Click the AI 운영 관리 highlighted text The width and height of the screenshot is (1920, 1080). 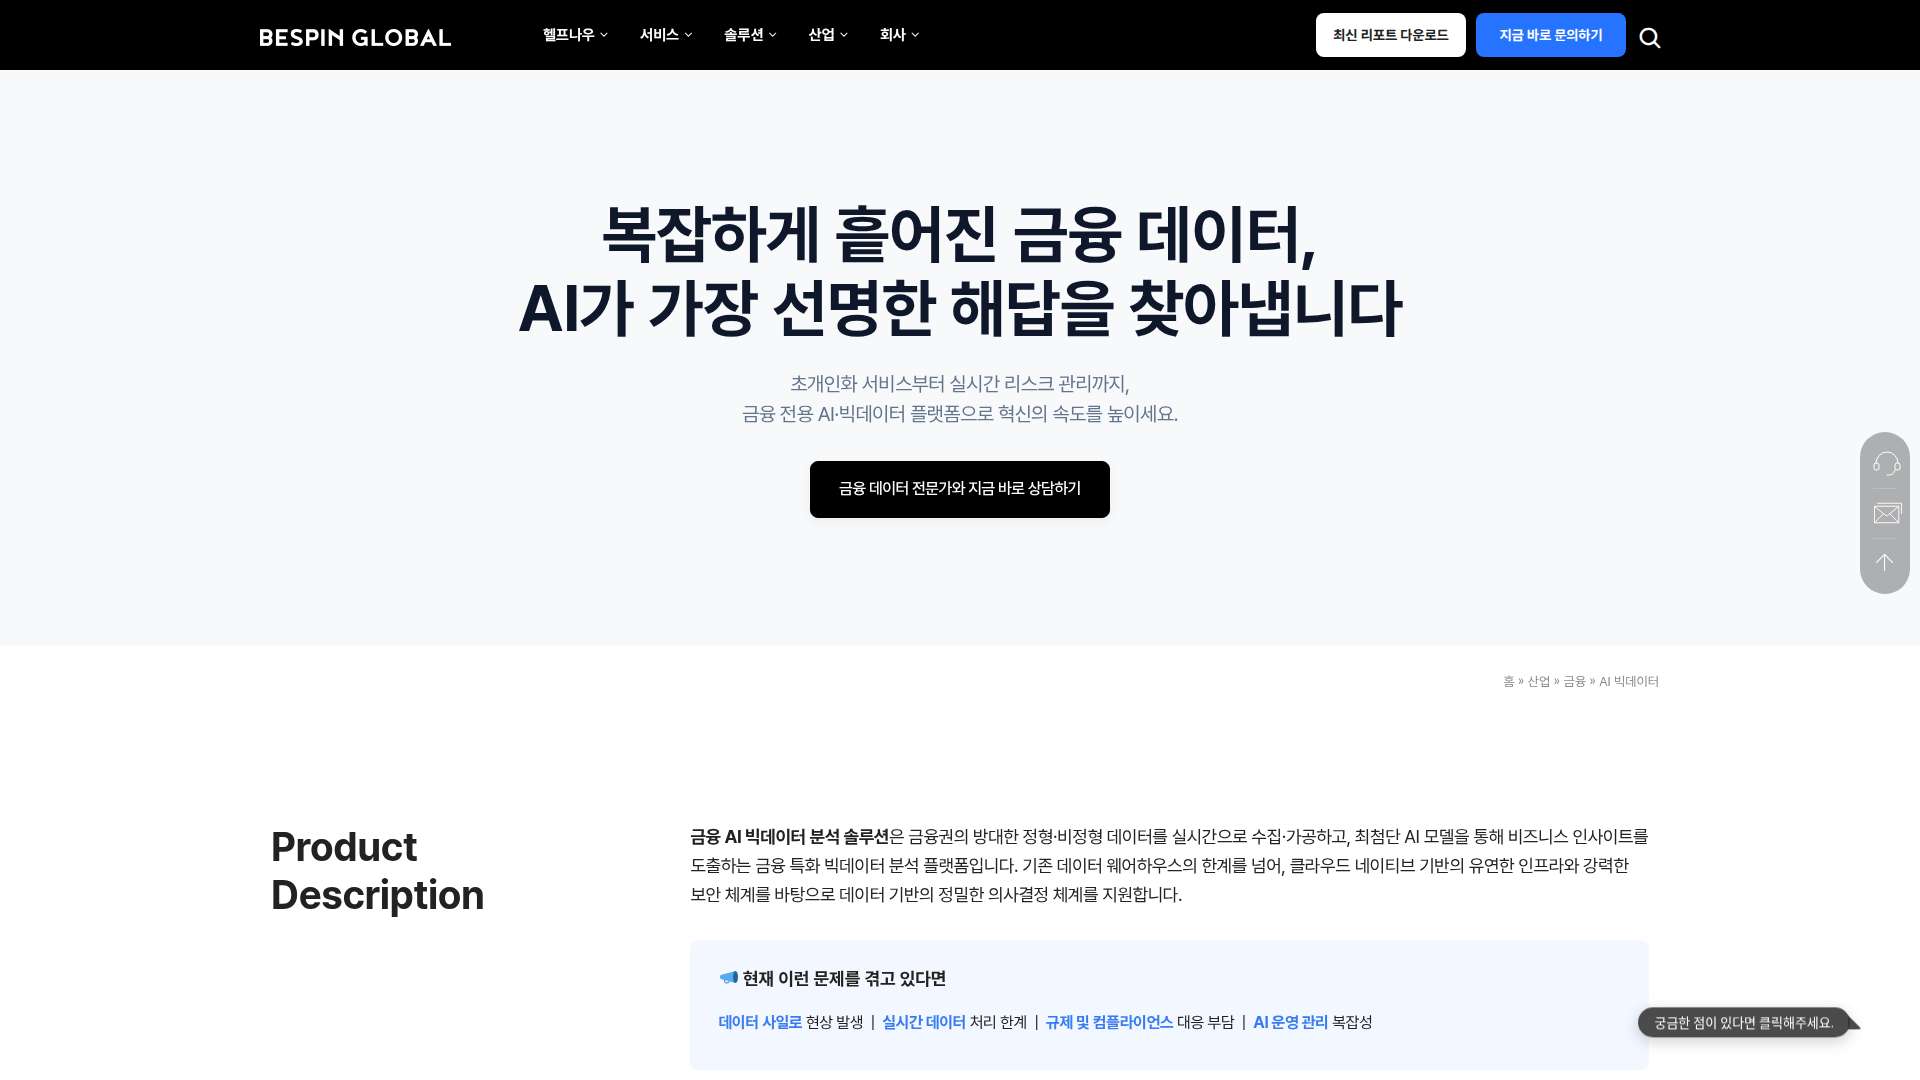point(1290,1022)
